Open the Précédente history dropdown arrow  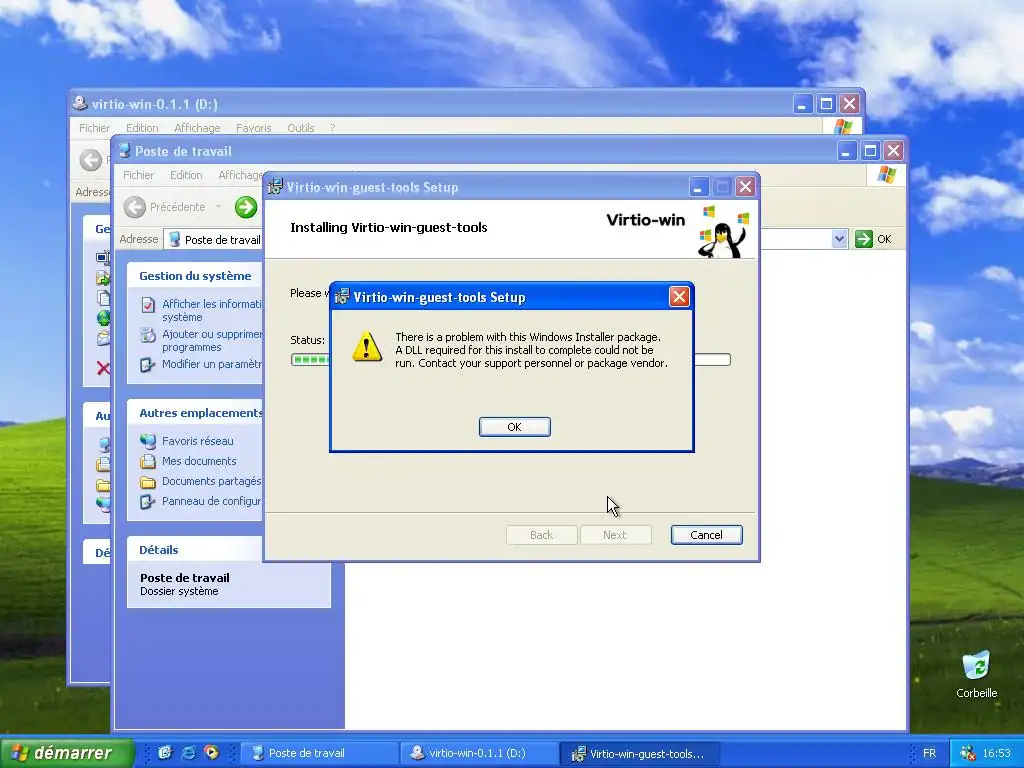coord(219,207)
